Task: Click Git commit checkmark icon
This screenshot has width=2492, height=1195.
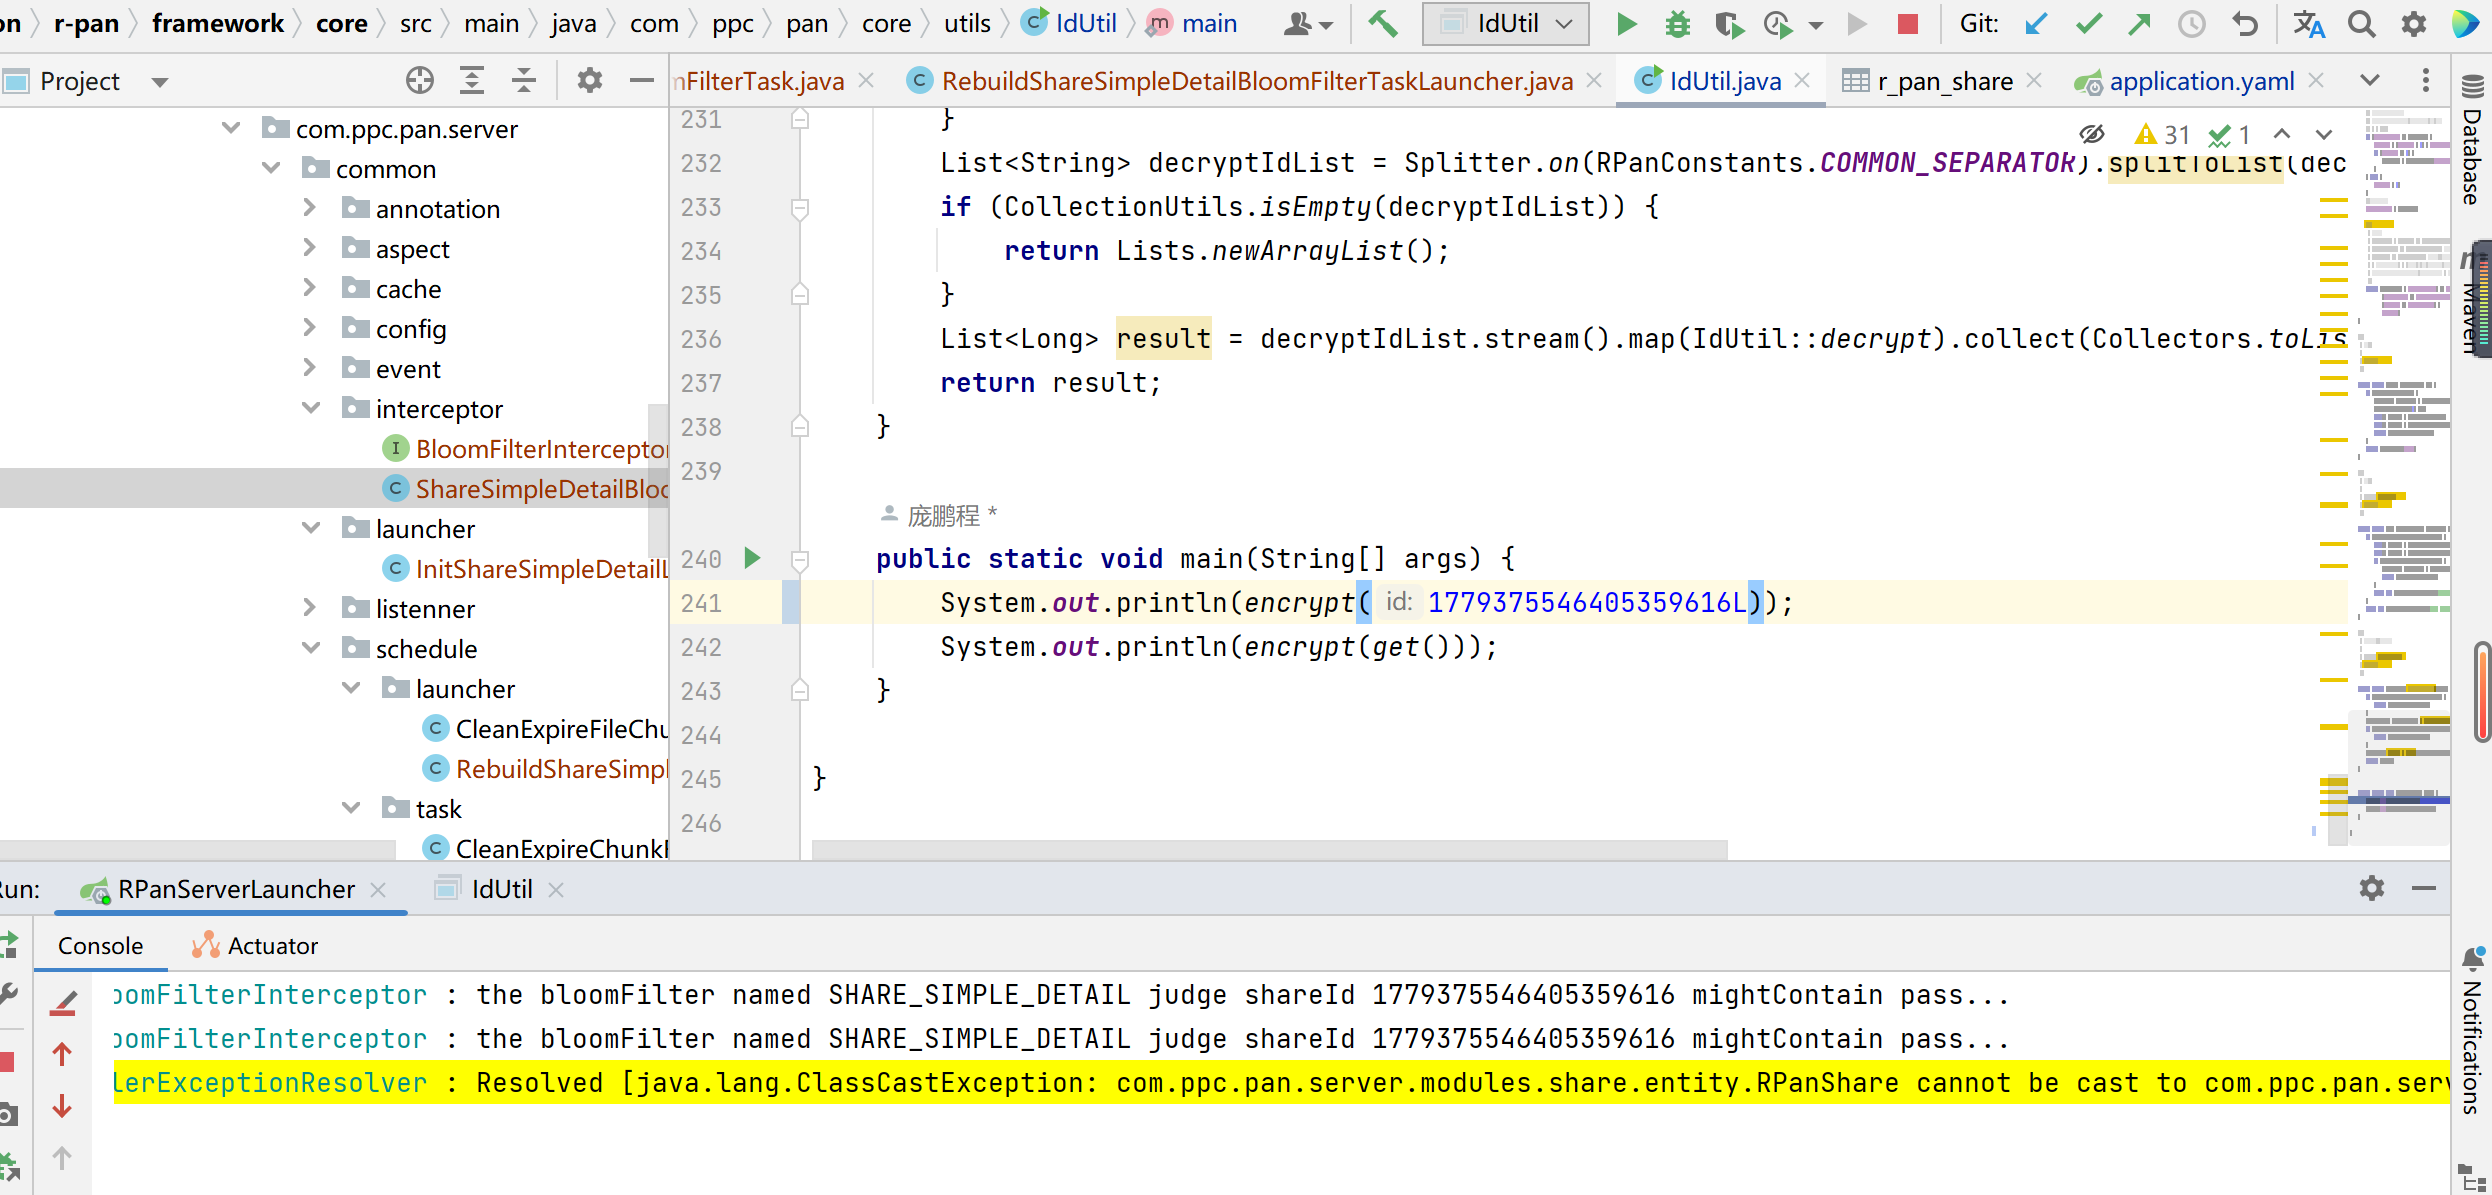Action: 2088,23
